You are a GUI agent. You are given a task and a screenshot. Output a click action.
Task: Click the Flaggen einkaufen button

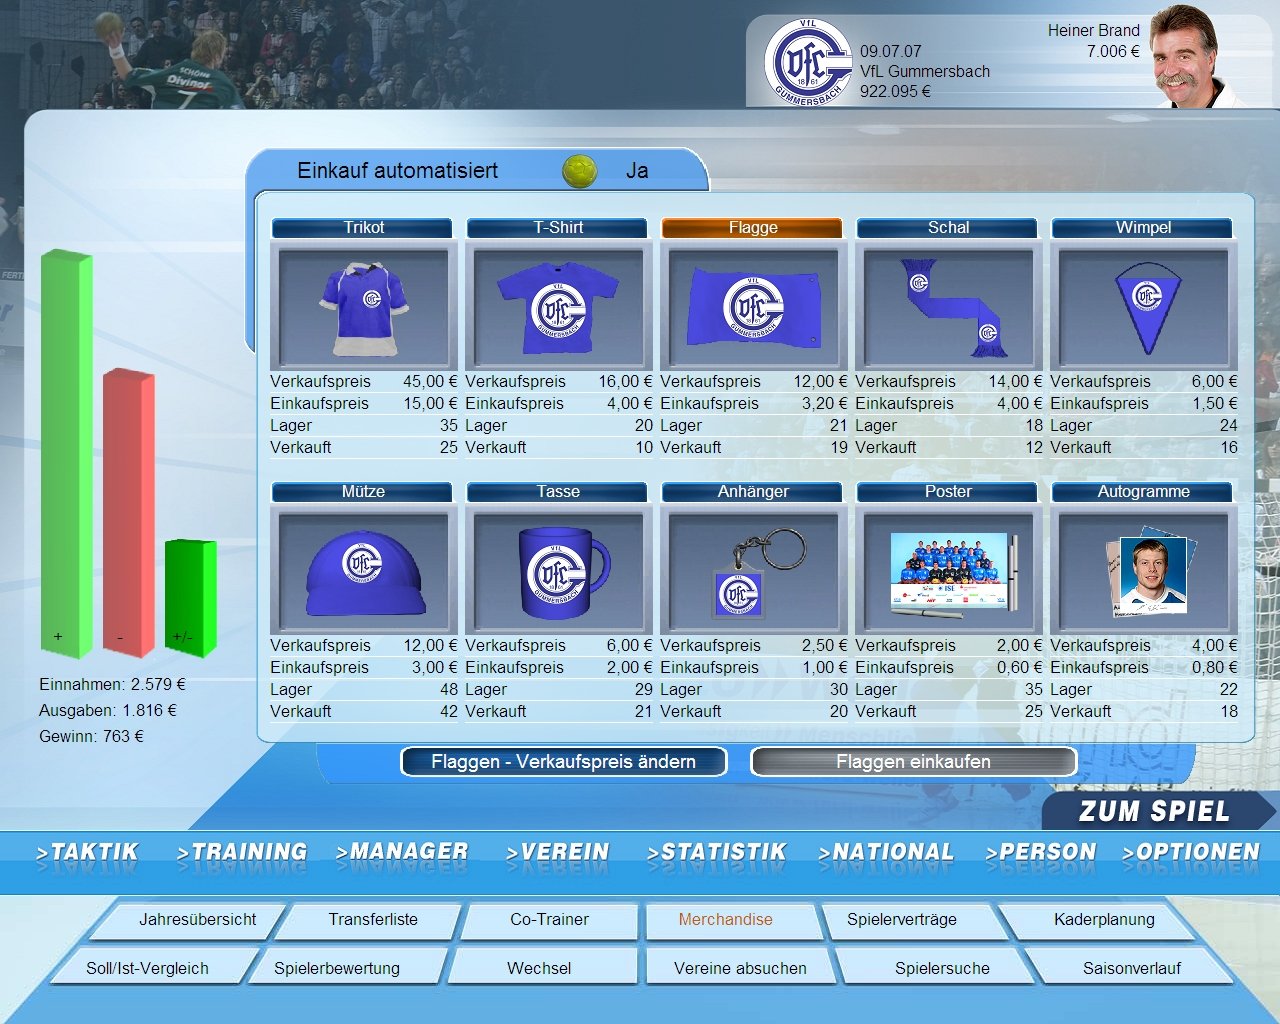(913, 762)
